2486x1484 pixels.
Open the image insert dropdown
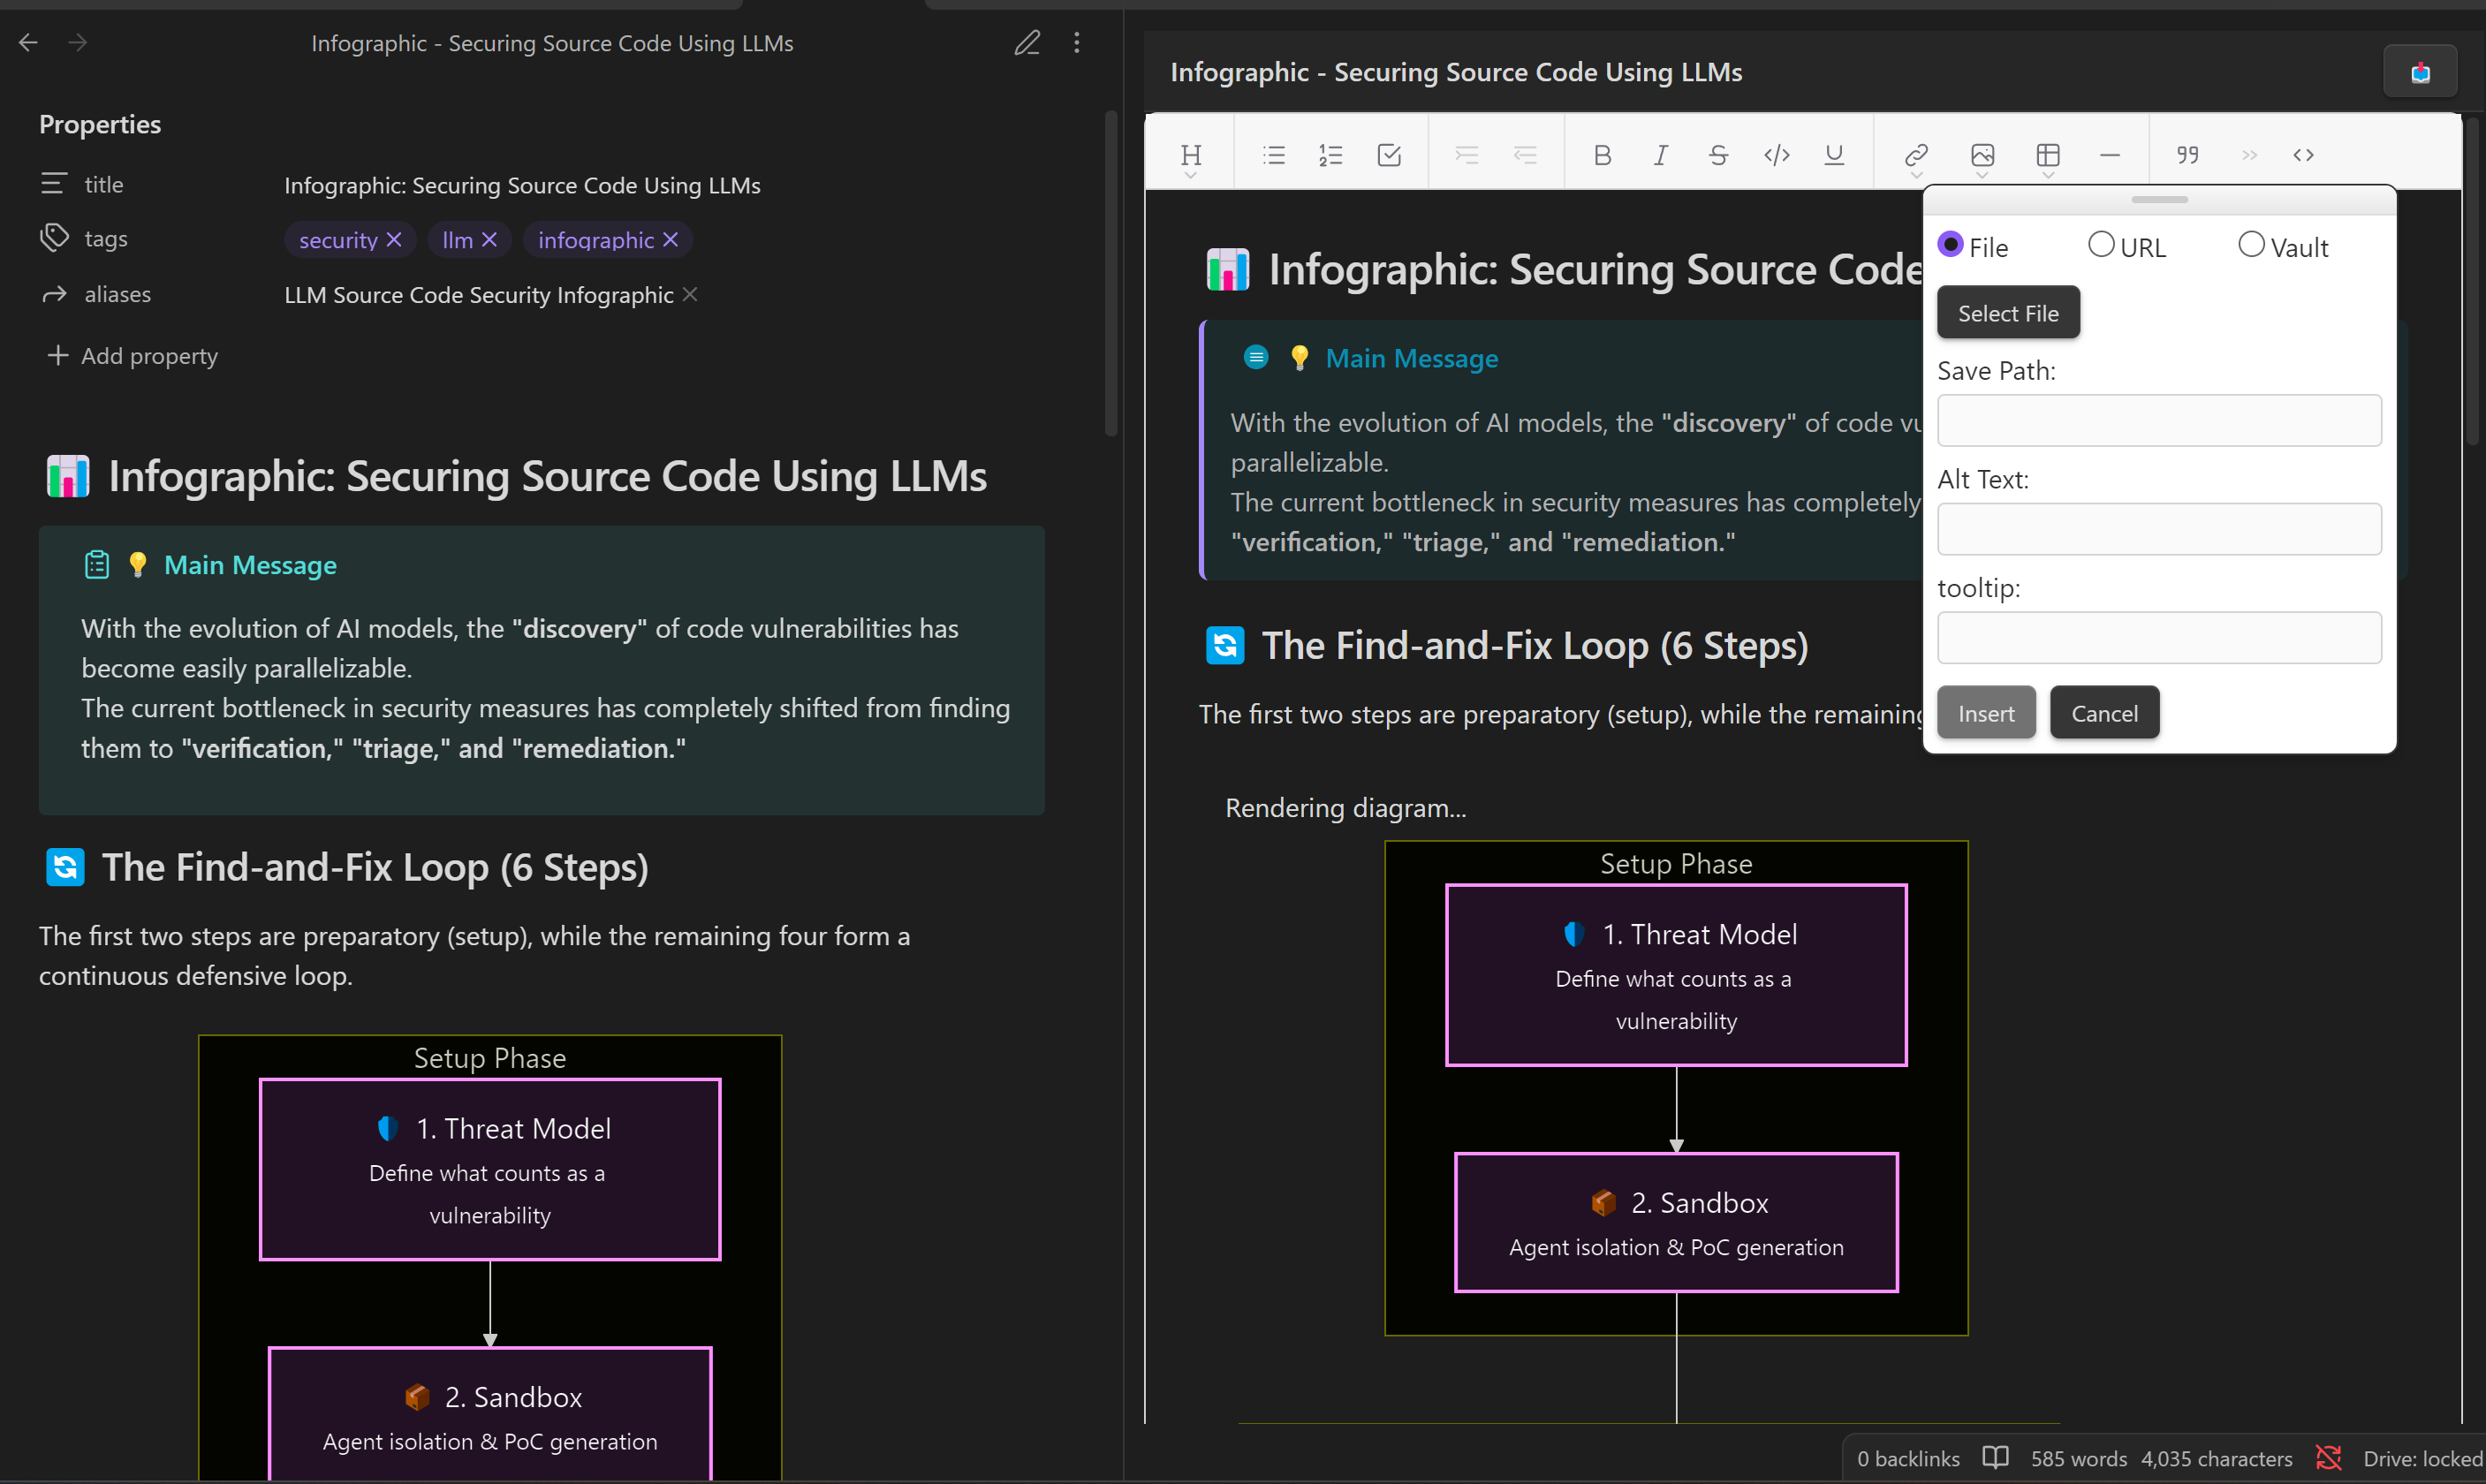click(1982, 157)
